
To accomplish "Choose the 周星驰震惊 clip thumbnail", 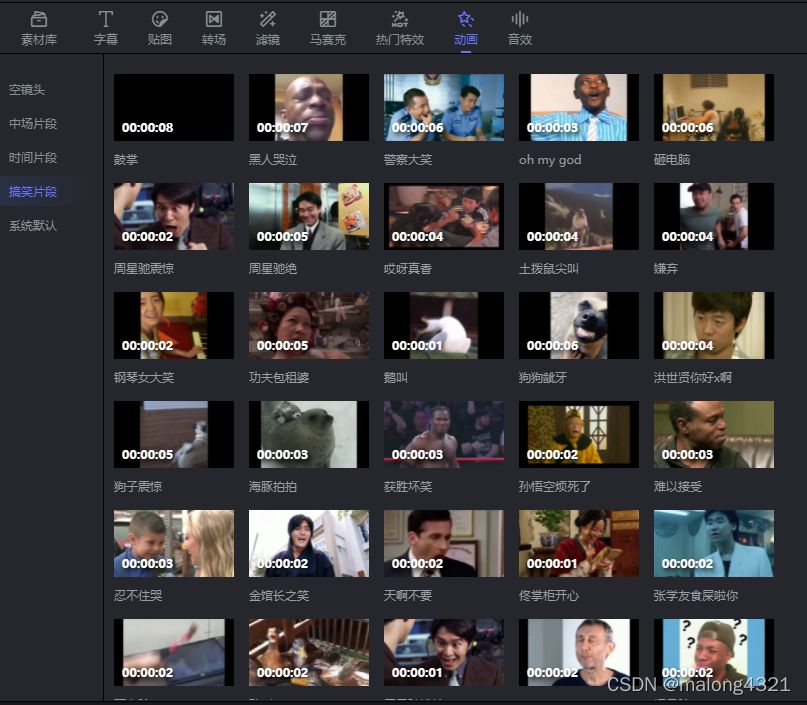I will pyautogui.click(x=174, y=217).
